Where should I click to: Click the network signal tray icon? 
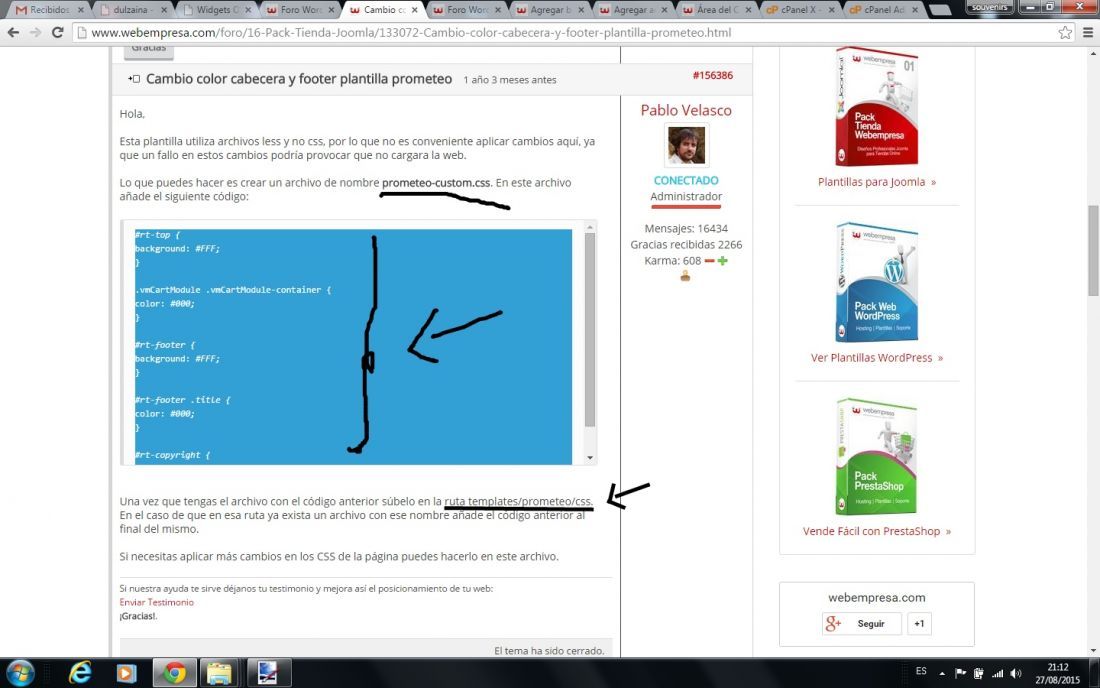point(997,674)
